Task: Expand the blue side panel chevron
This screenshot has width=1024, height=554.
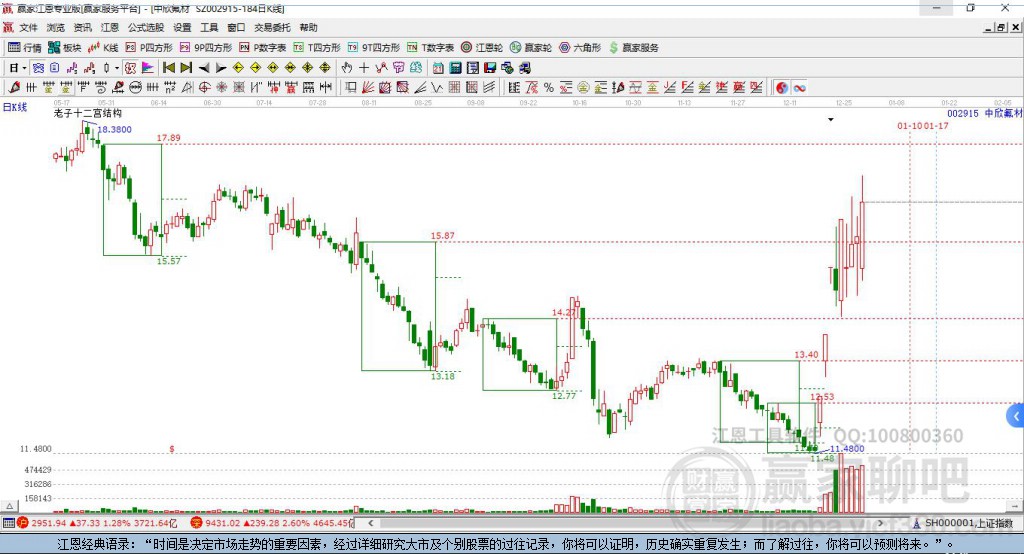Action: pos(1016,416)
